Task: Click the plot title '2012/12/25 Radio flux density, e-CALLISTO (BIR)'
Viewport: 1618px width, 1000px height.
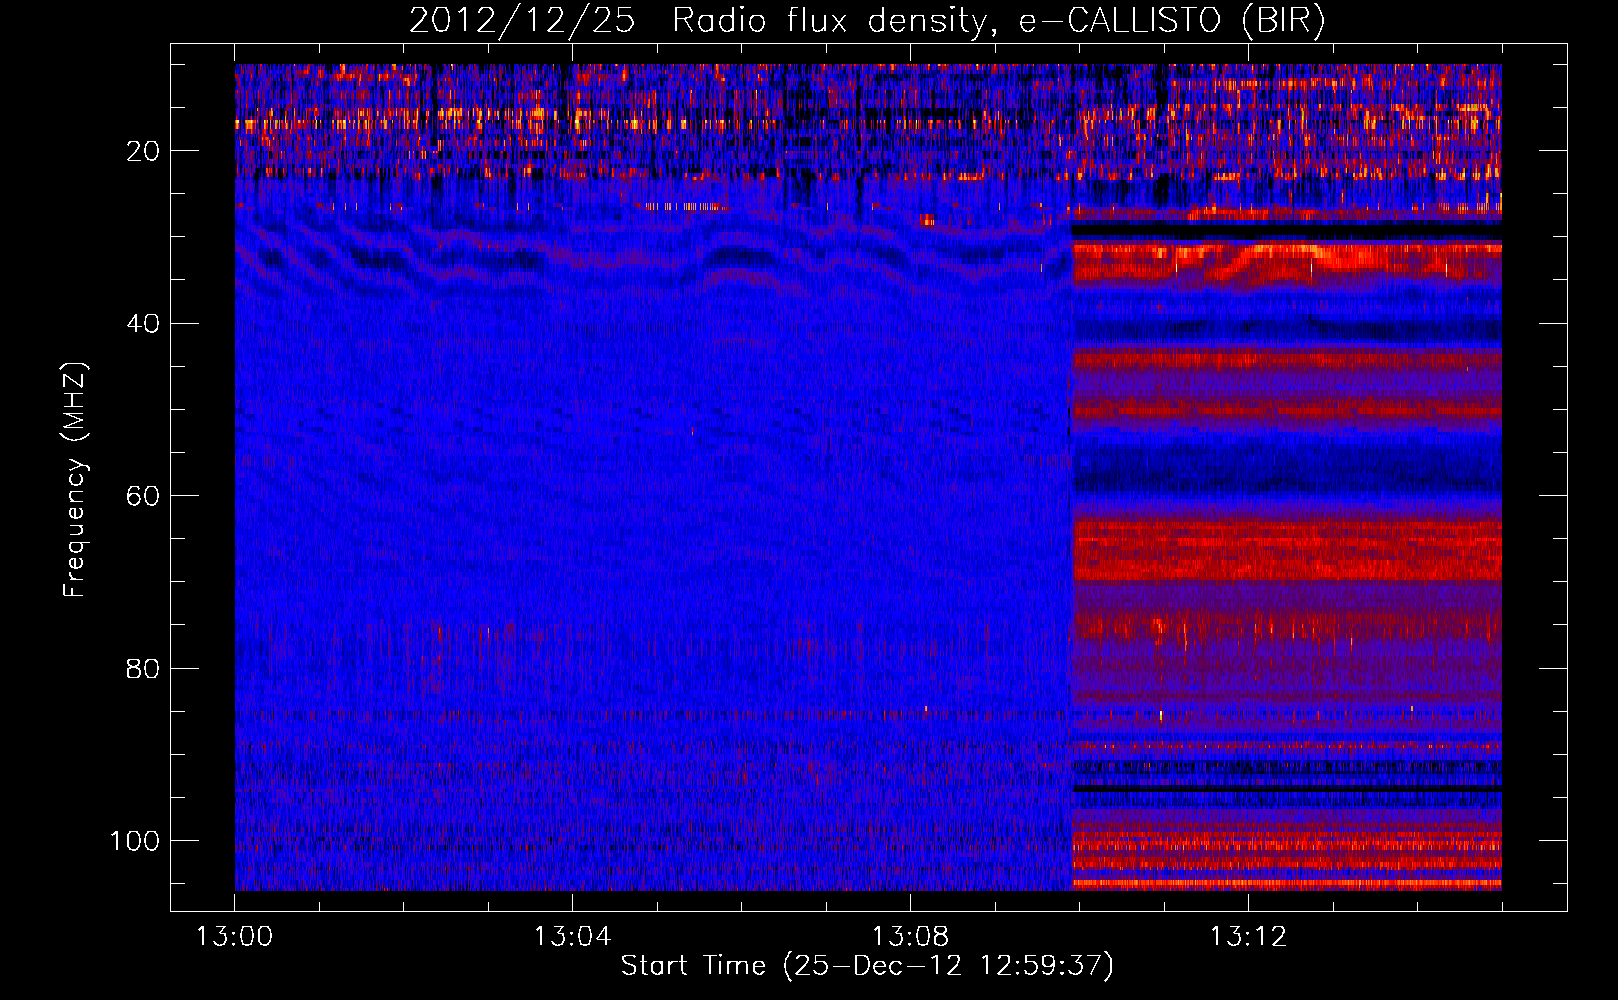Action: (867, 21)
